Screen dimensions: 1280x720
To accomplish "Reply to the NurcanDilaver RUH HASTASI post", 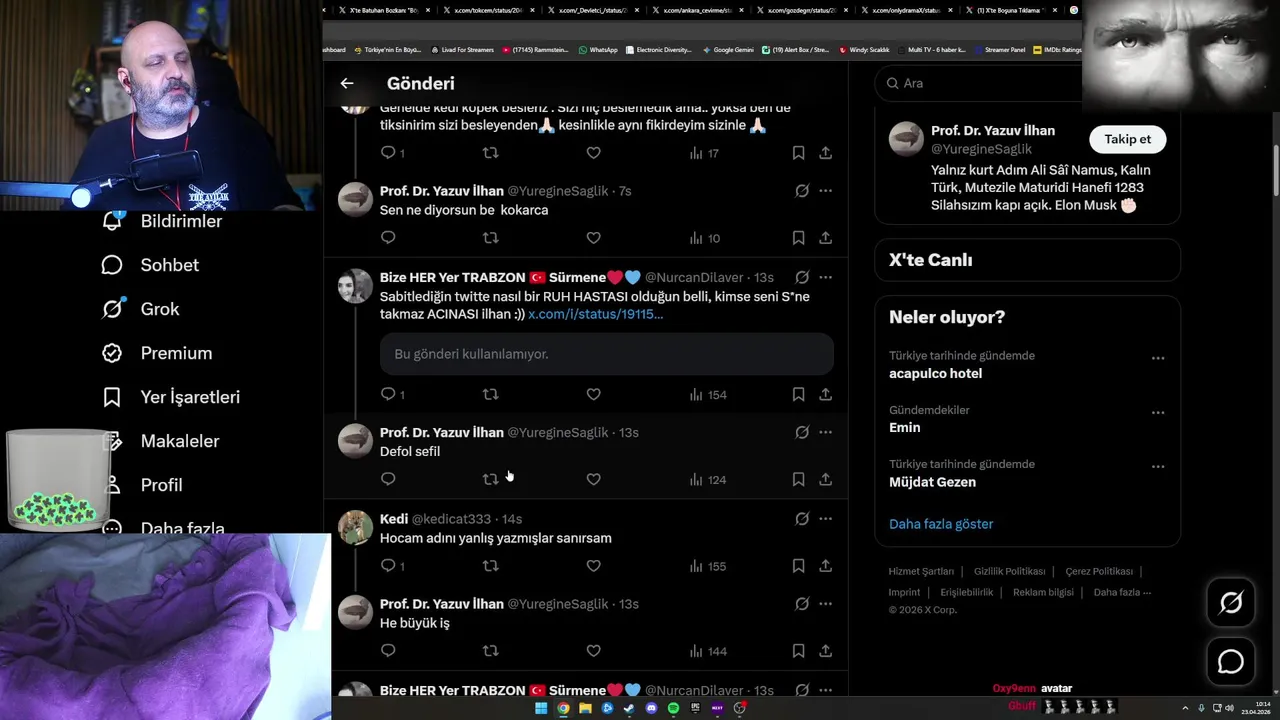I will pyautogui.click(x=392, y=394).
